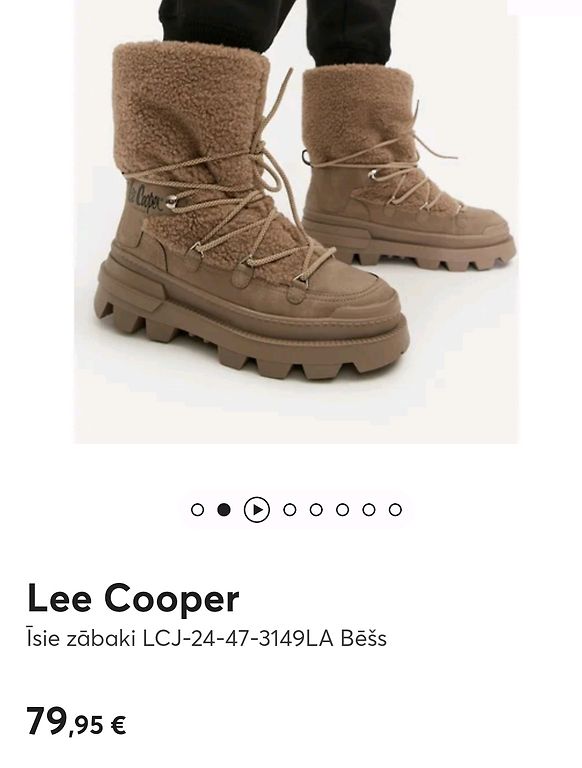Open the Lee Cooper brand title

[133, 599]
